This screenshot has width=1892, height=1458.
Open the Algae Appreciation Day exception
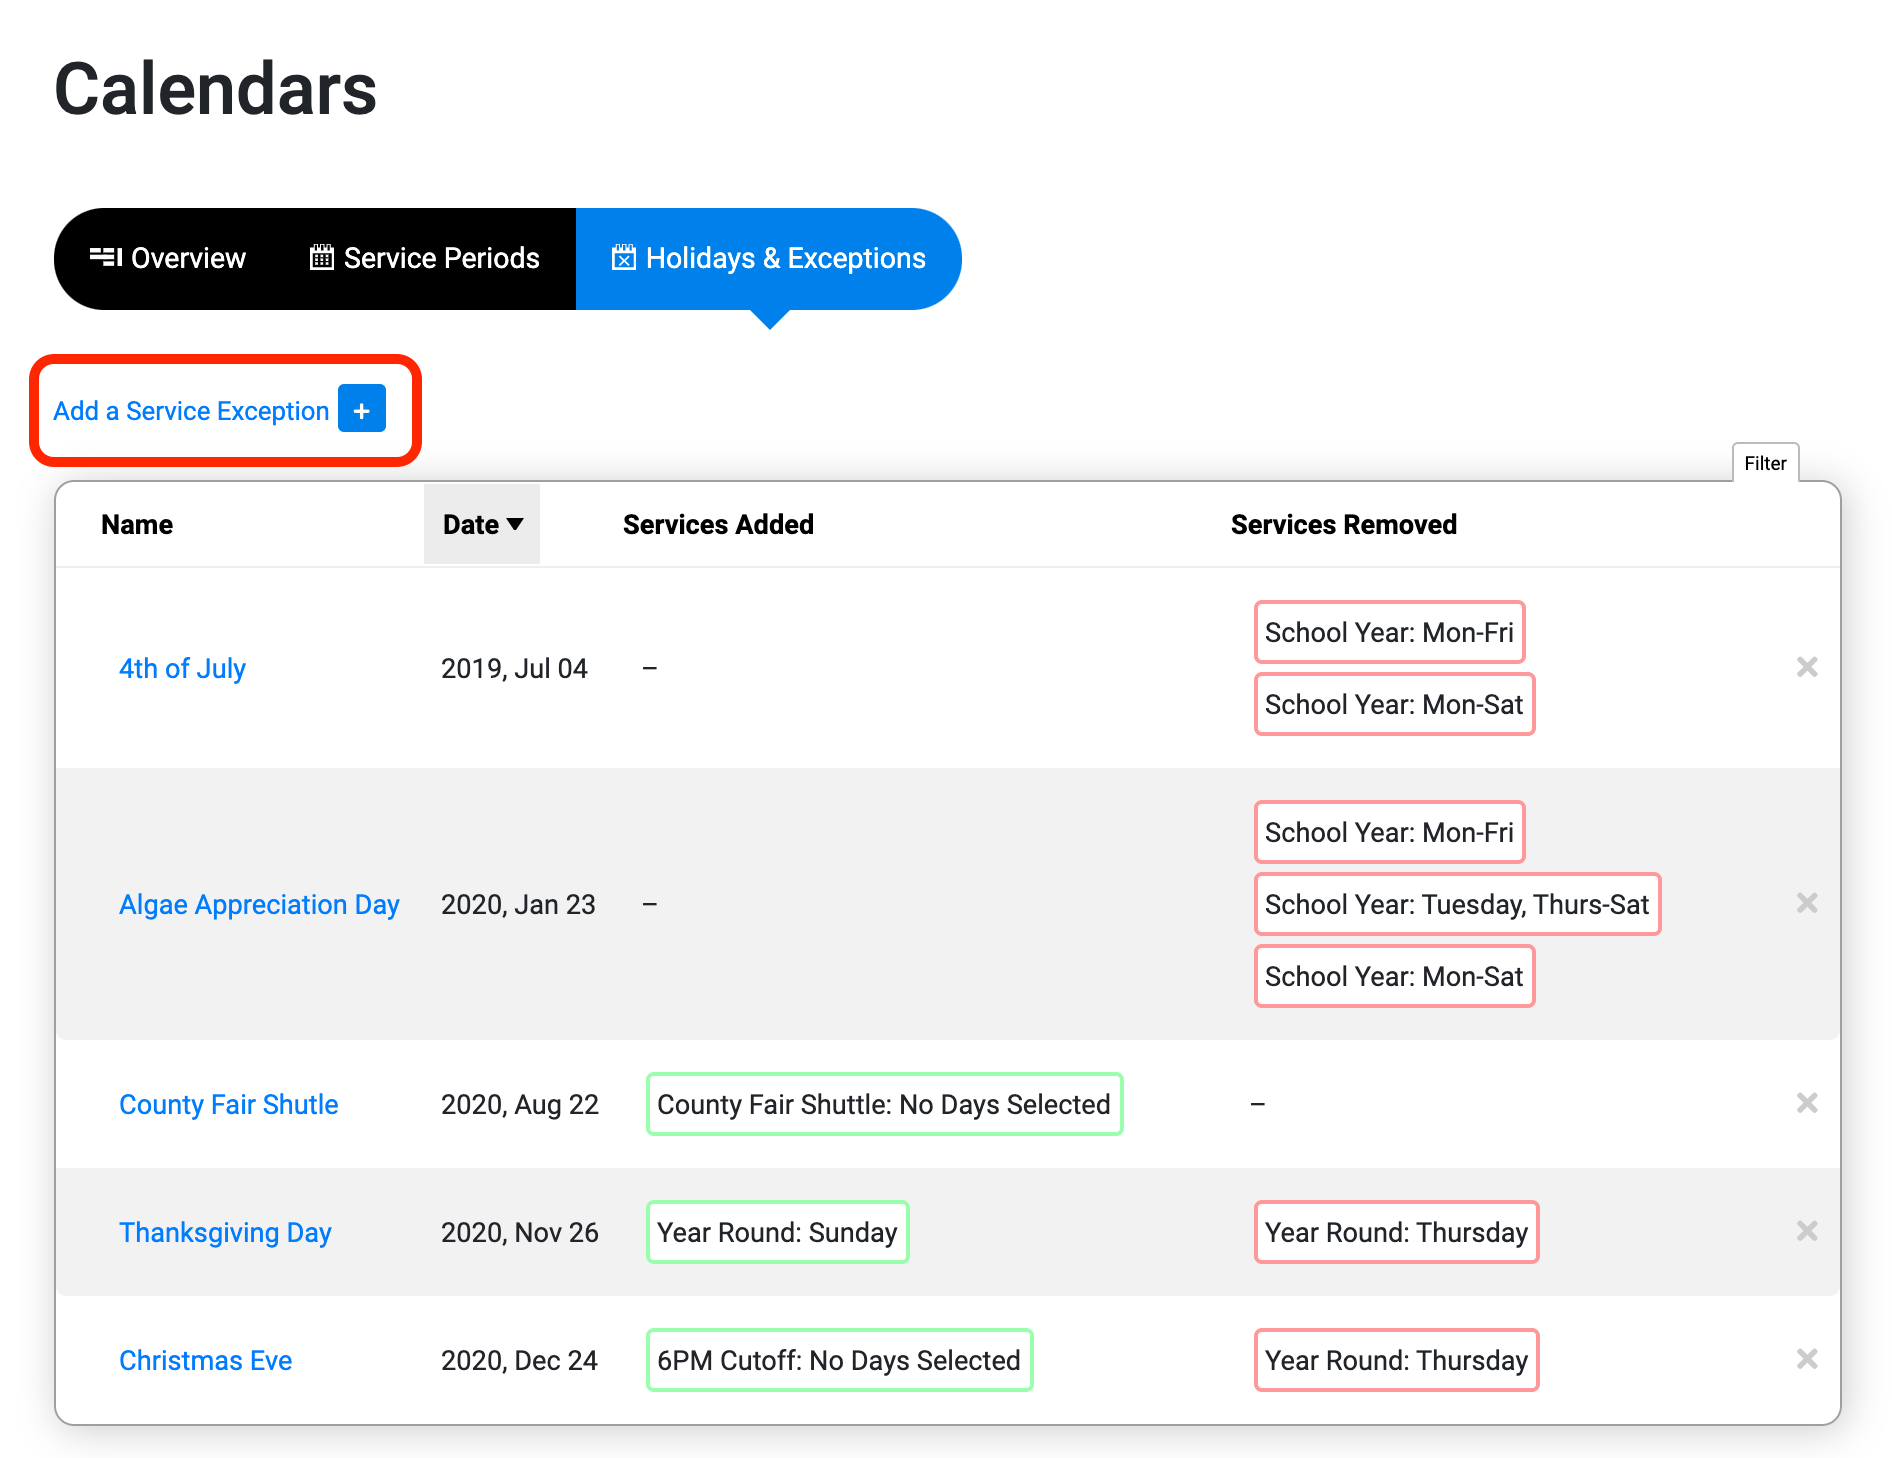click(x=259, y=904)
